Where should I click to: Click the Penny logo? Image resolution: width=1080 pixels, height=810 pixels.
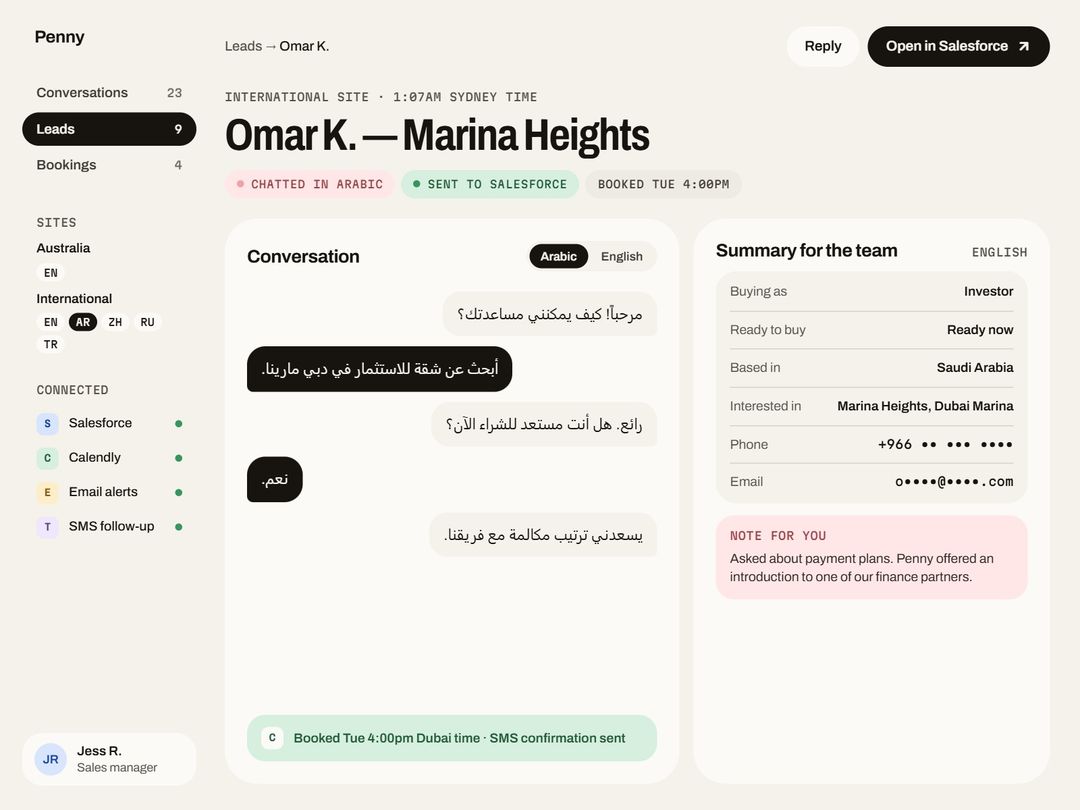click(x=59, y=37)
